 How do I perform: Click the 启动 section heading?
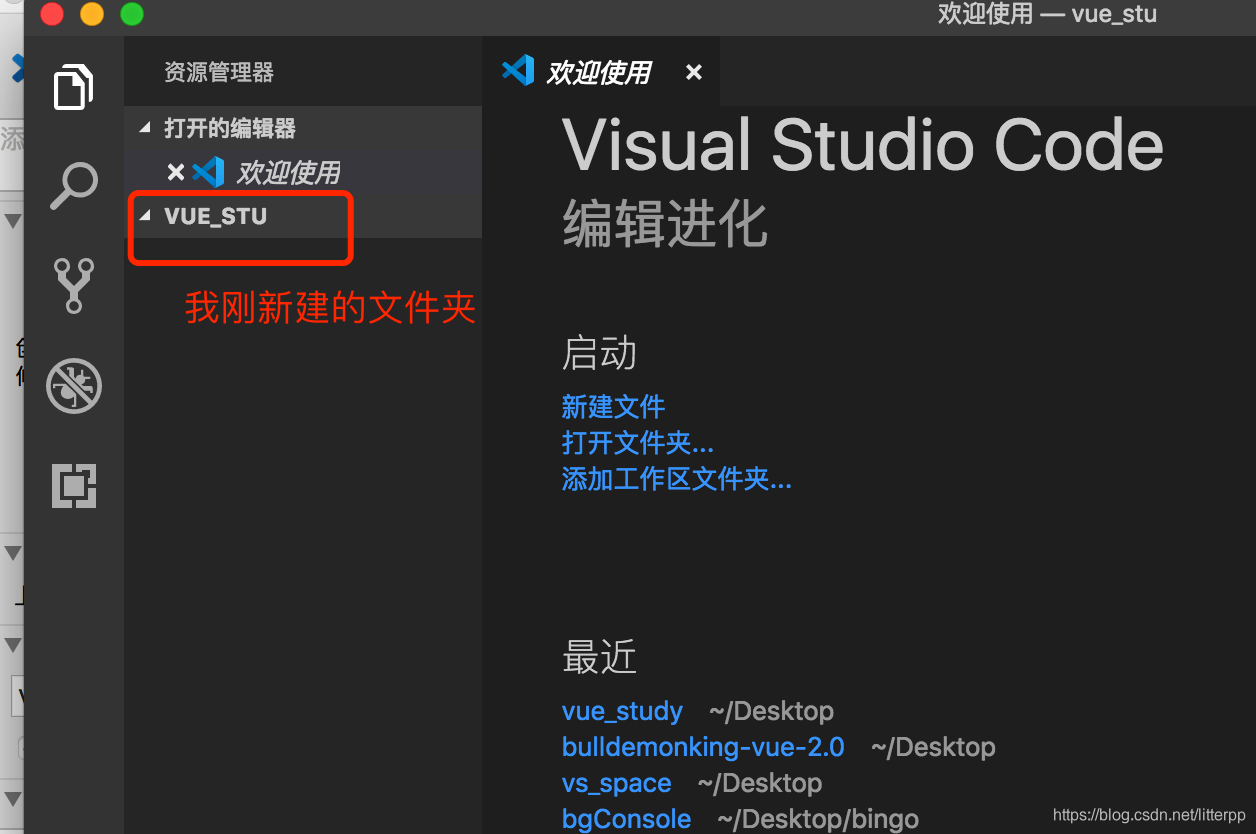600,353
